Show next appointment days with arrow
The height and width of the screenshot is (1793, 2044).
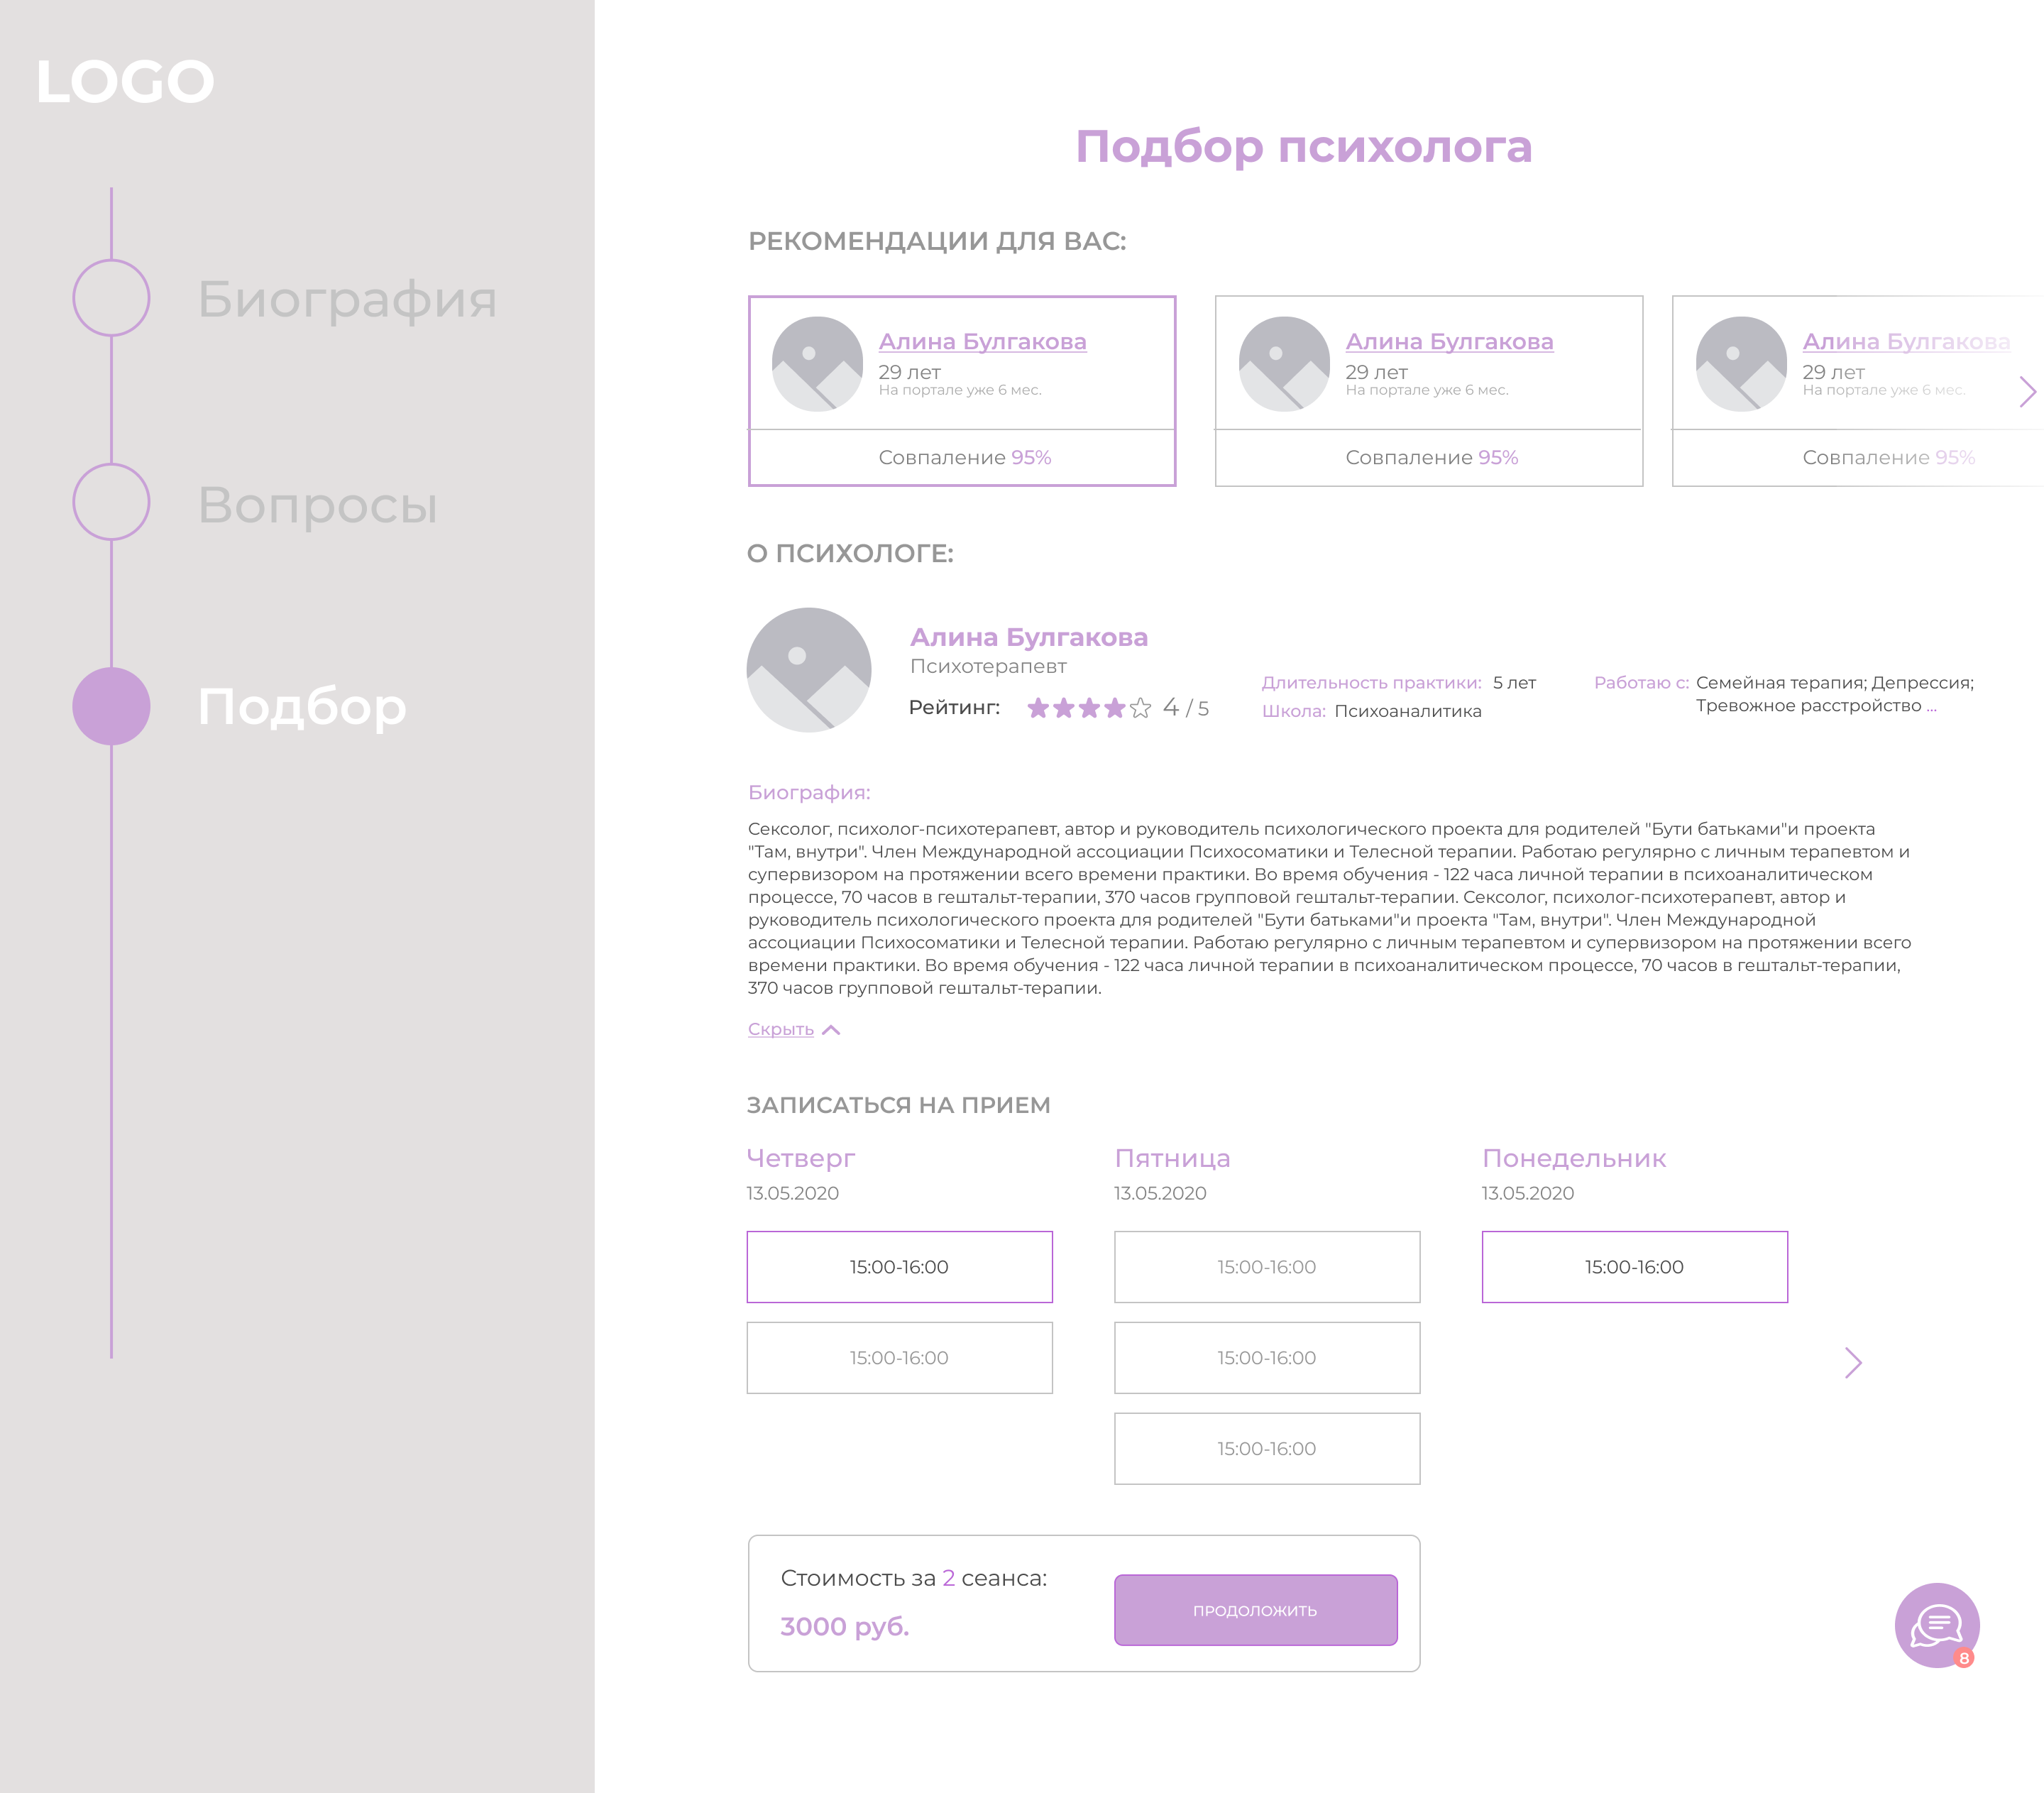[x=1853, y=1362]
